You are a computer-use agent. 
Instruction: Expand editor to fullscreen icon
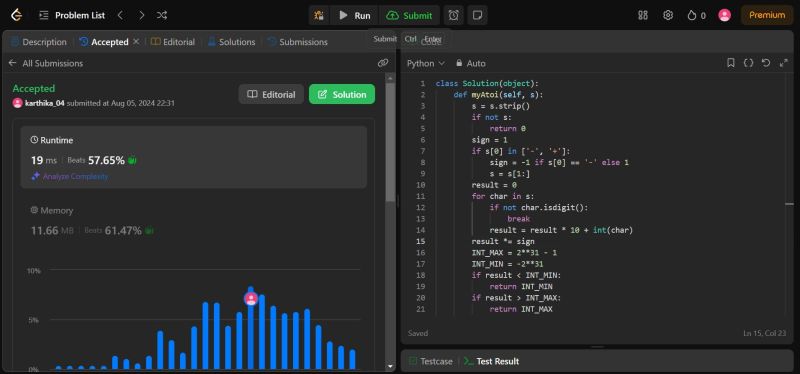click(784, 63)
